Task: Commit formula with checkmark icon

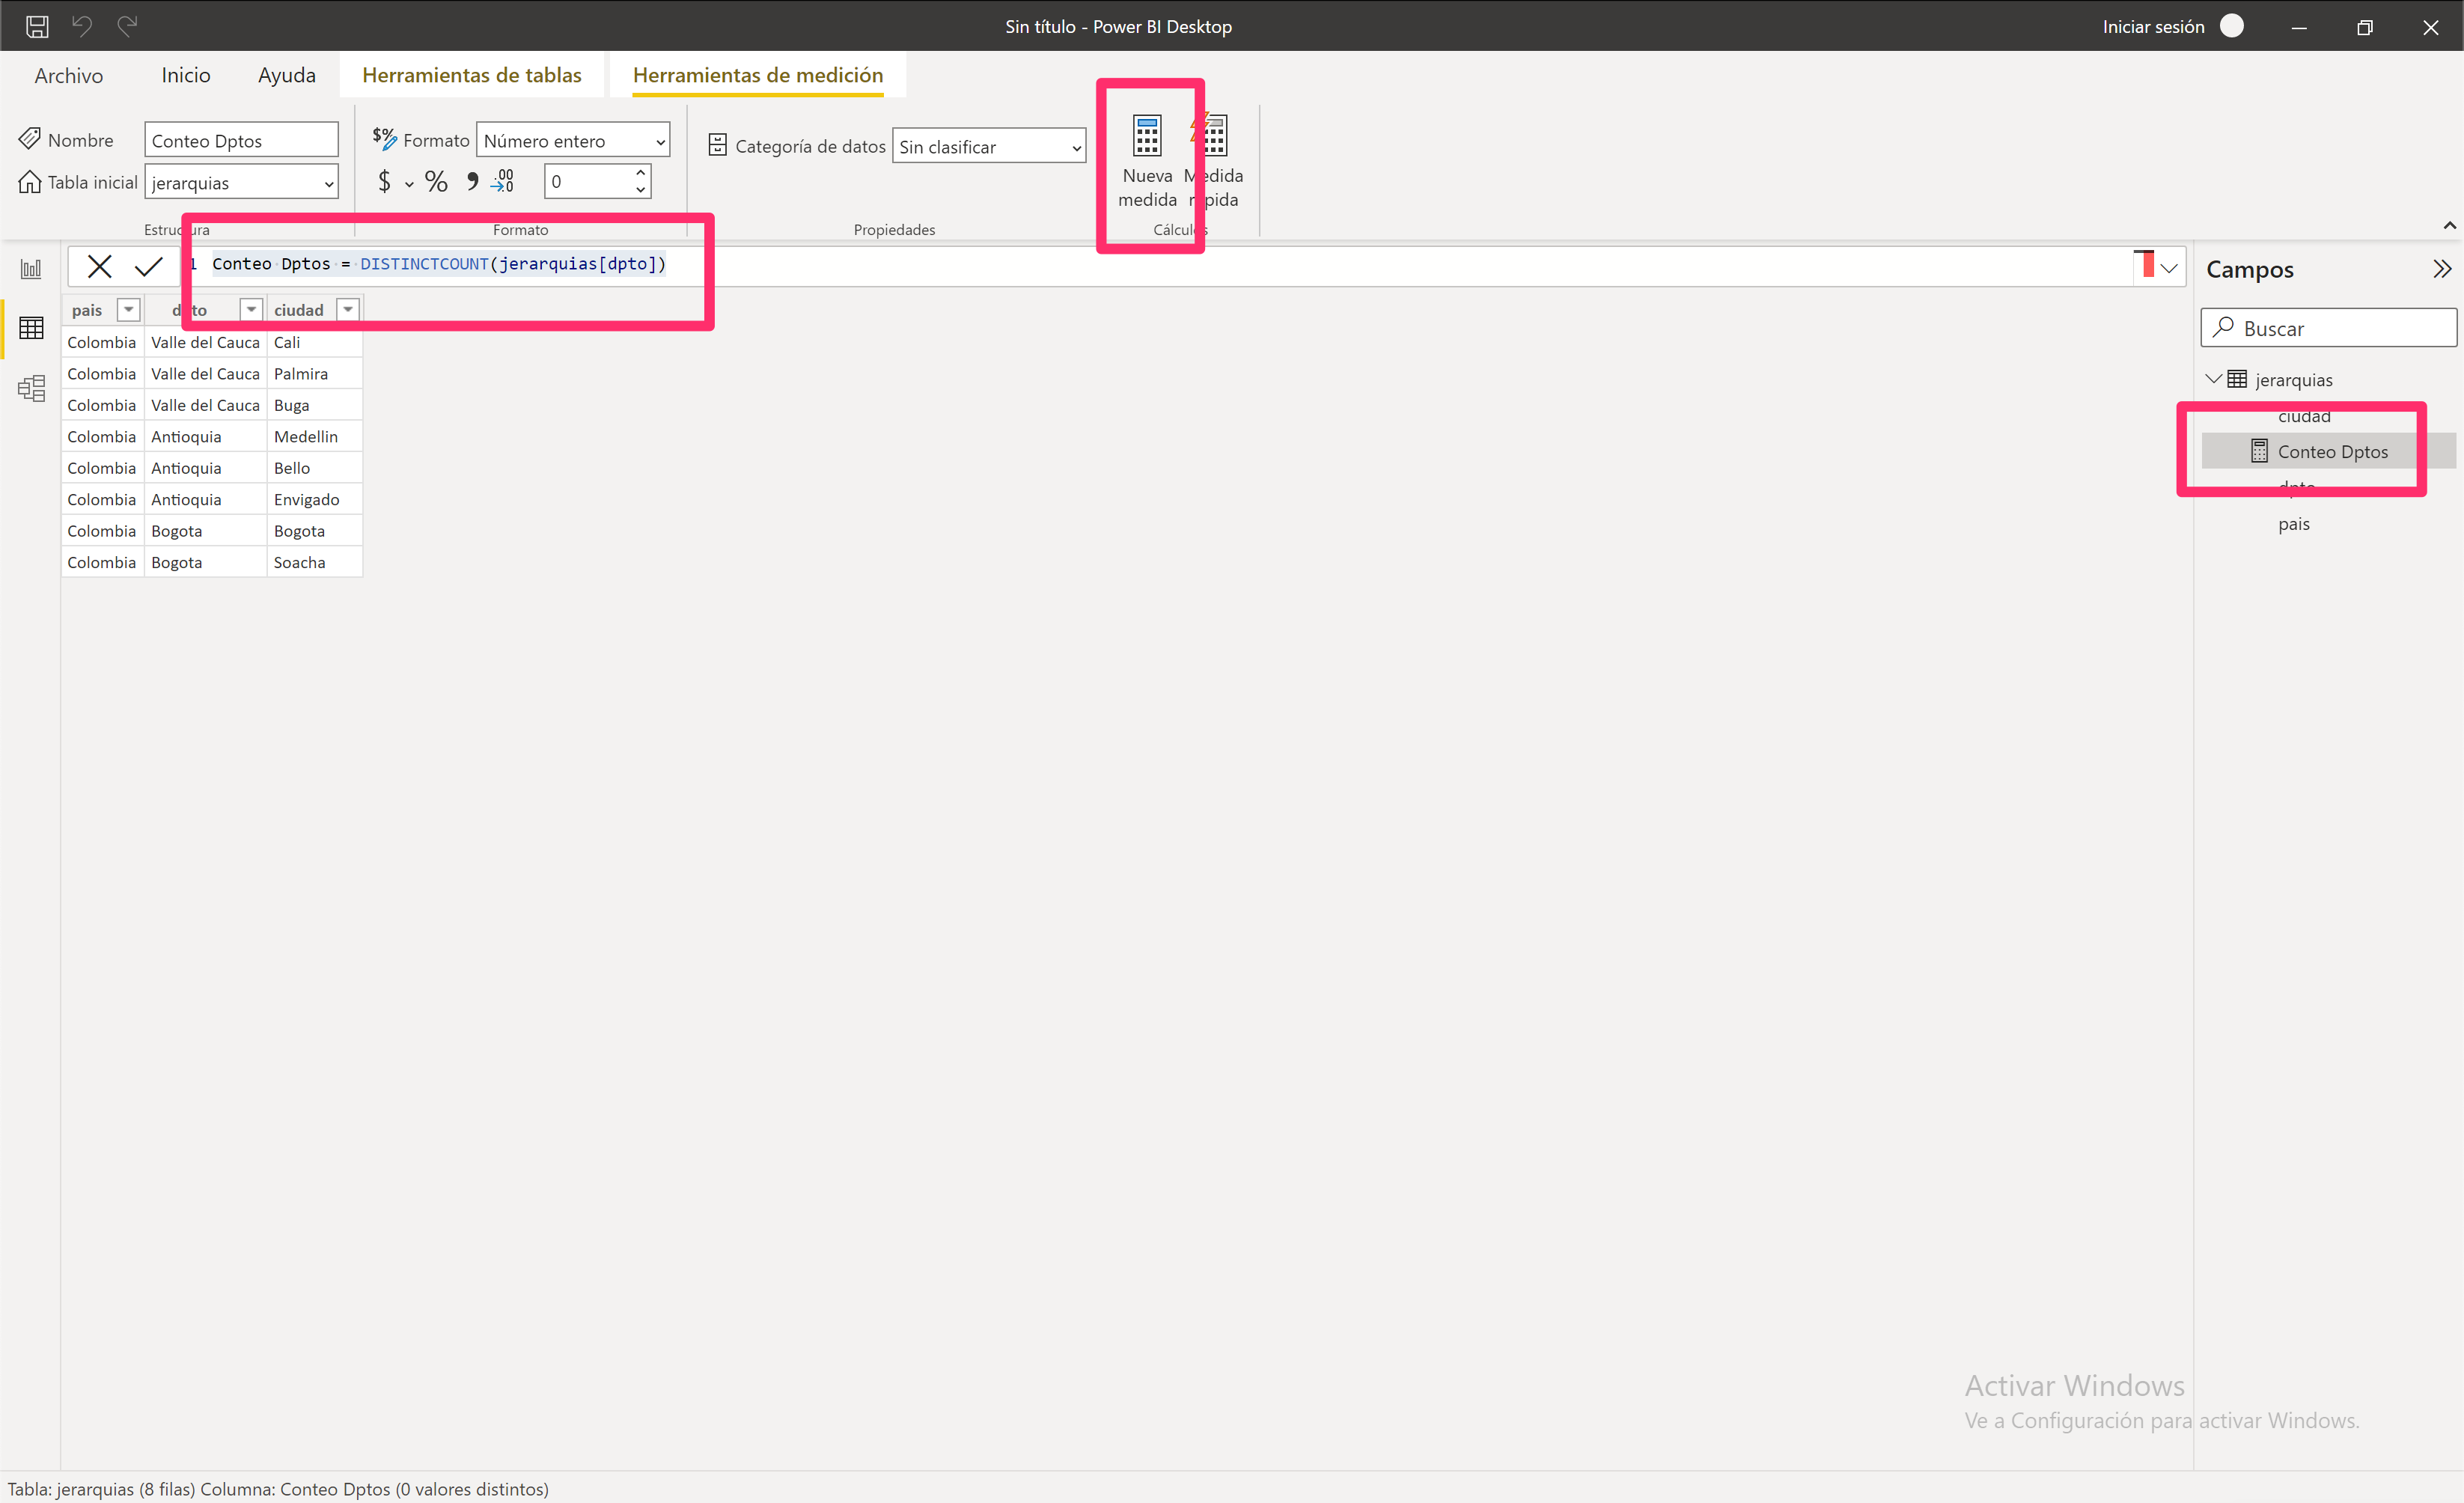Action: tap(149, 266)
